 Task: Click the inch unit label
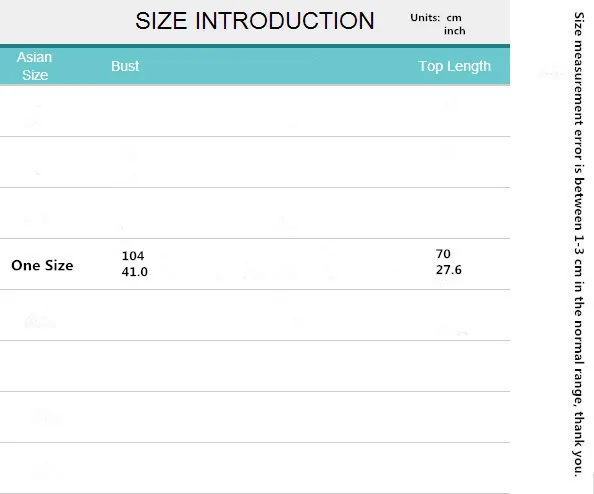click(455, 31)
